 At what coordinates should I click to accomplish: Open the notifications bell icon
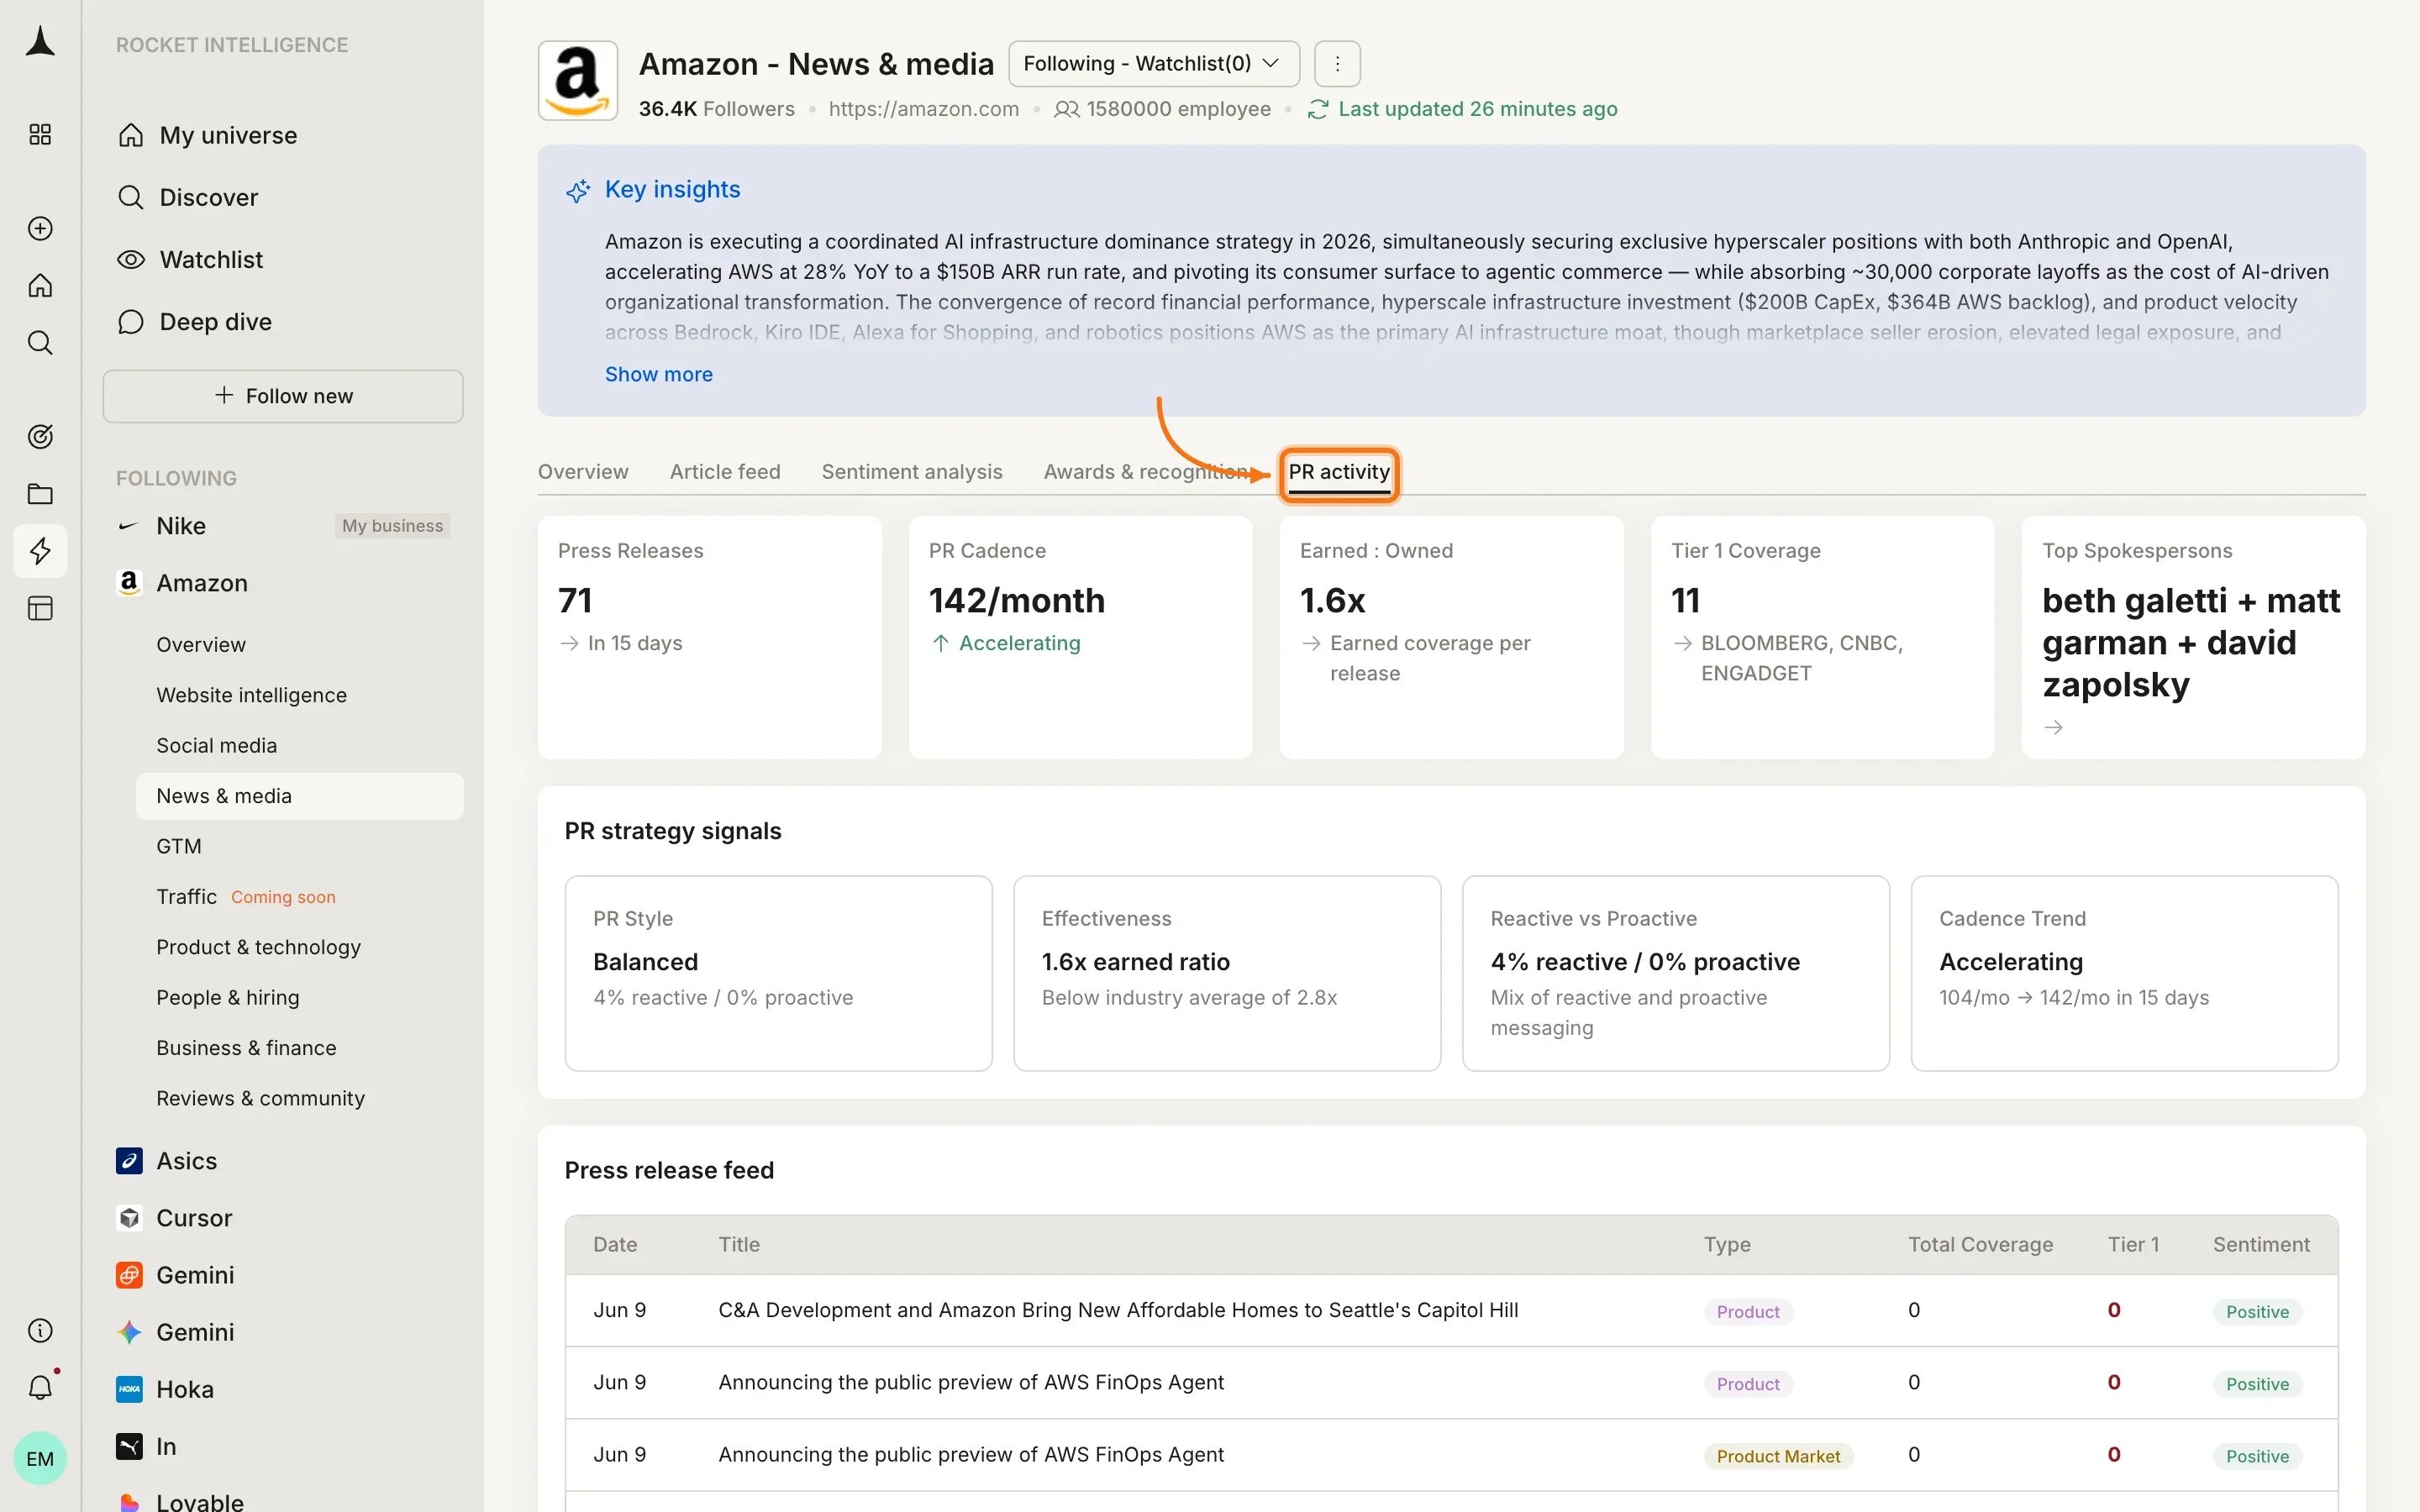(x=40, y=1387)
